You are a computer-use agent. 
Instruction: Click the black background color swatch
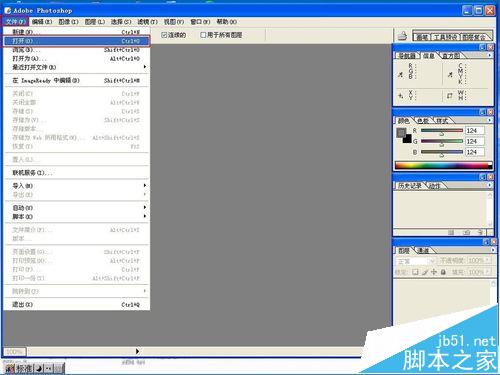407,139
